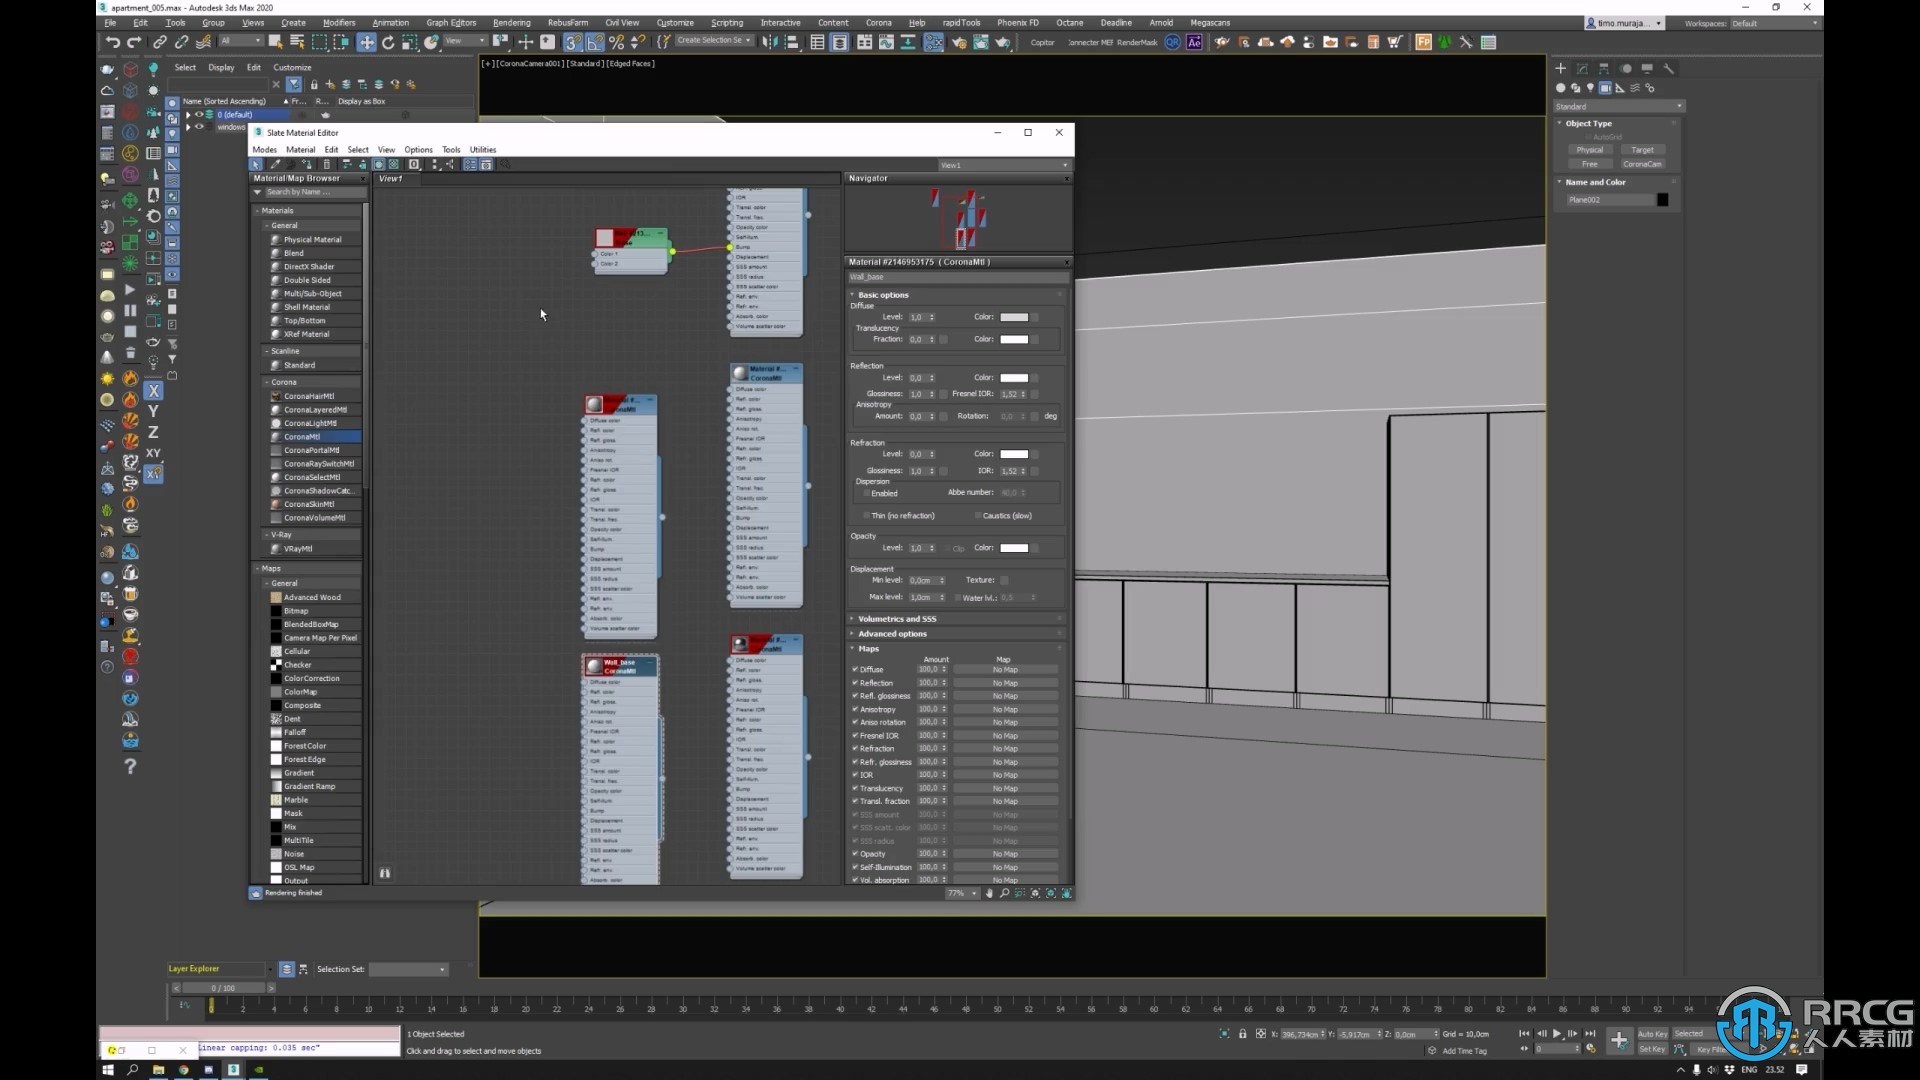
Task: Toggle the 3D Snaps button
Action: coord(572,42)
